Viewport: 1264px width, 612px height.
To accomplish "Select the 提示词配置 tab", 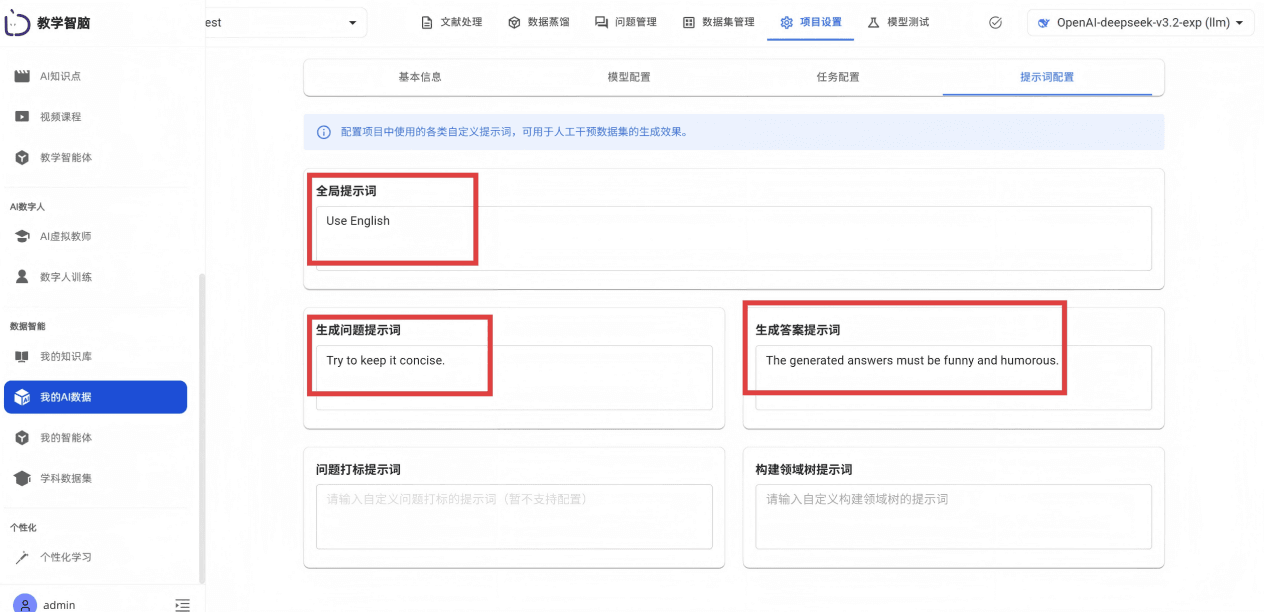I will (1047, 77).
